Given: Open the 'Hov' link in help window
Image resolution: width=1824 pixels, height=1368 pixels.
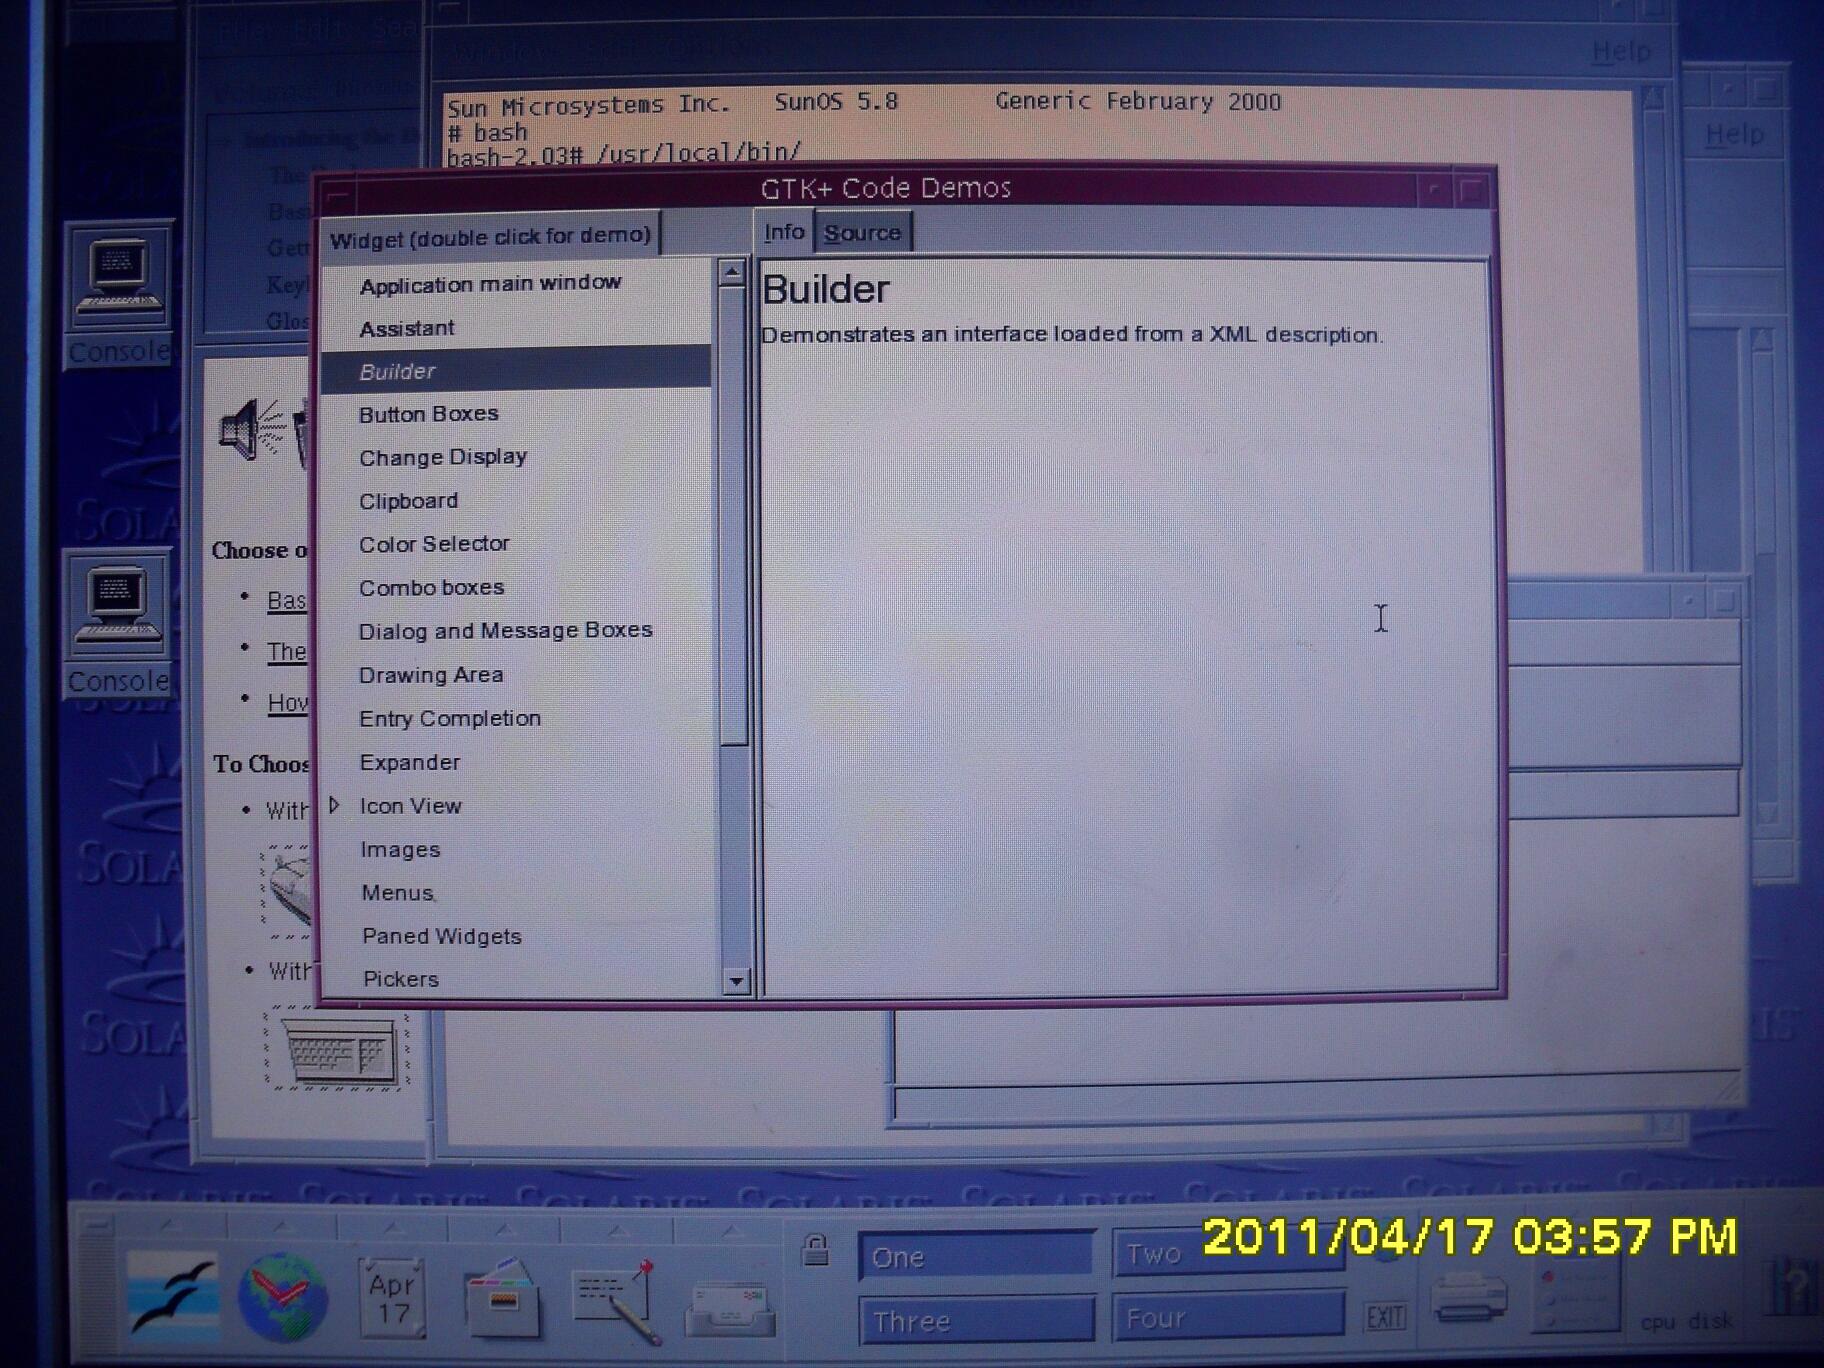Looking at the screenshot, I should pos(287,703).
